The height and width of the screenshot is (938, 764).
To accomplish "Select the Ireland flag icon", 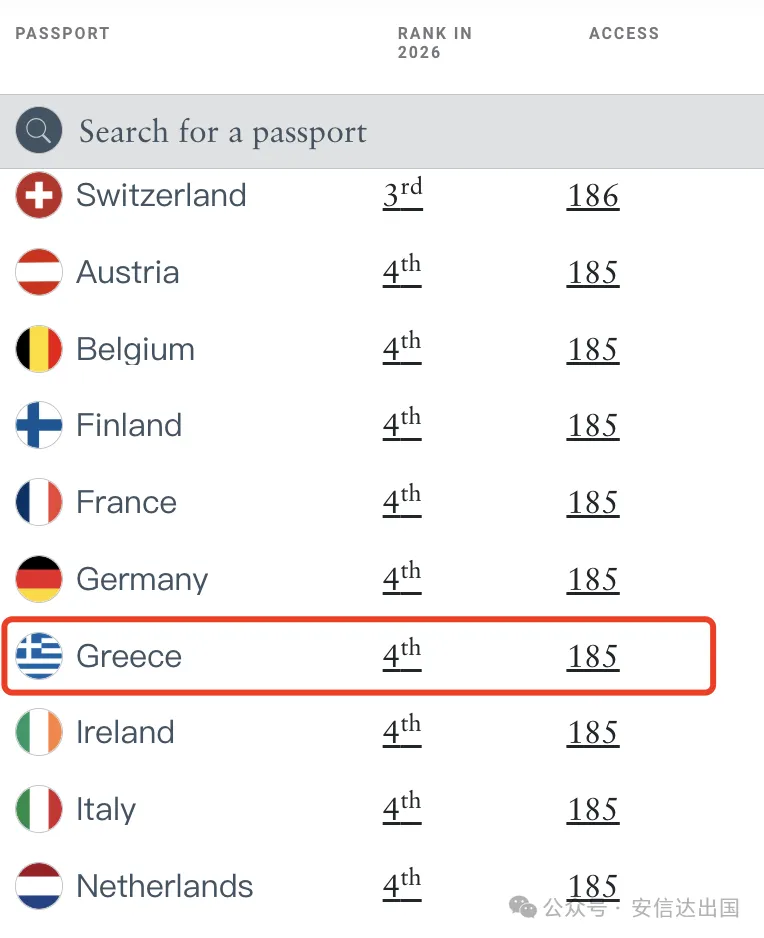I will tap(39, 733).
